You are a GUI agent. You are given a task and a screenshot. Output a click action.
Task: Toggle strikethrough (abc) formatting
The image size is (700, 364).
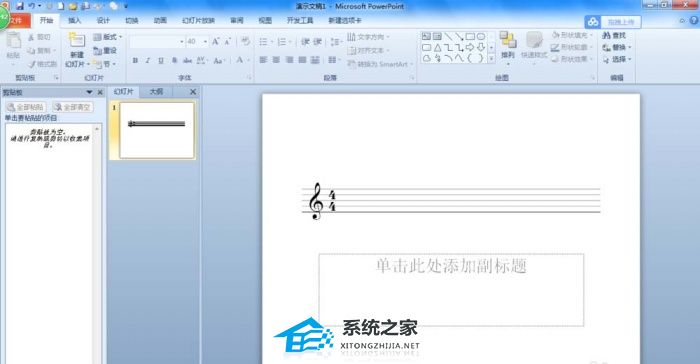pos(188,60)
